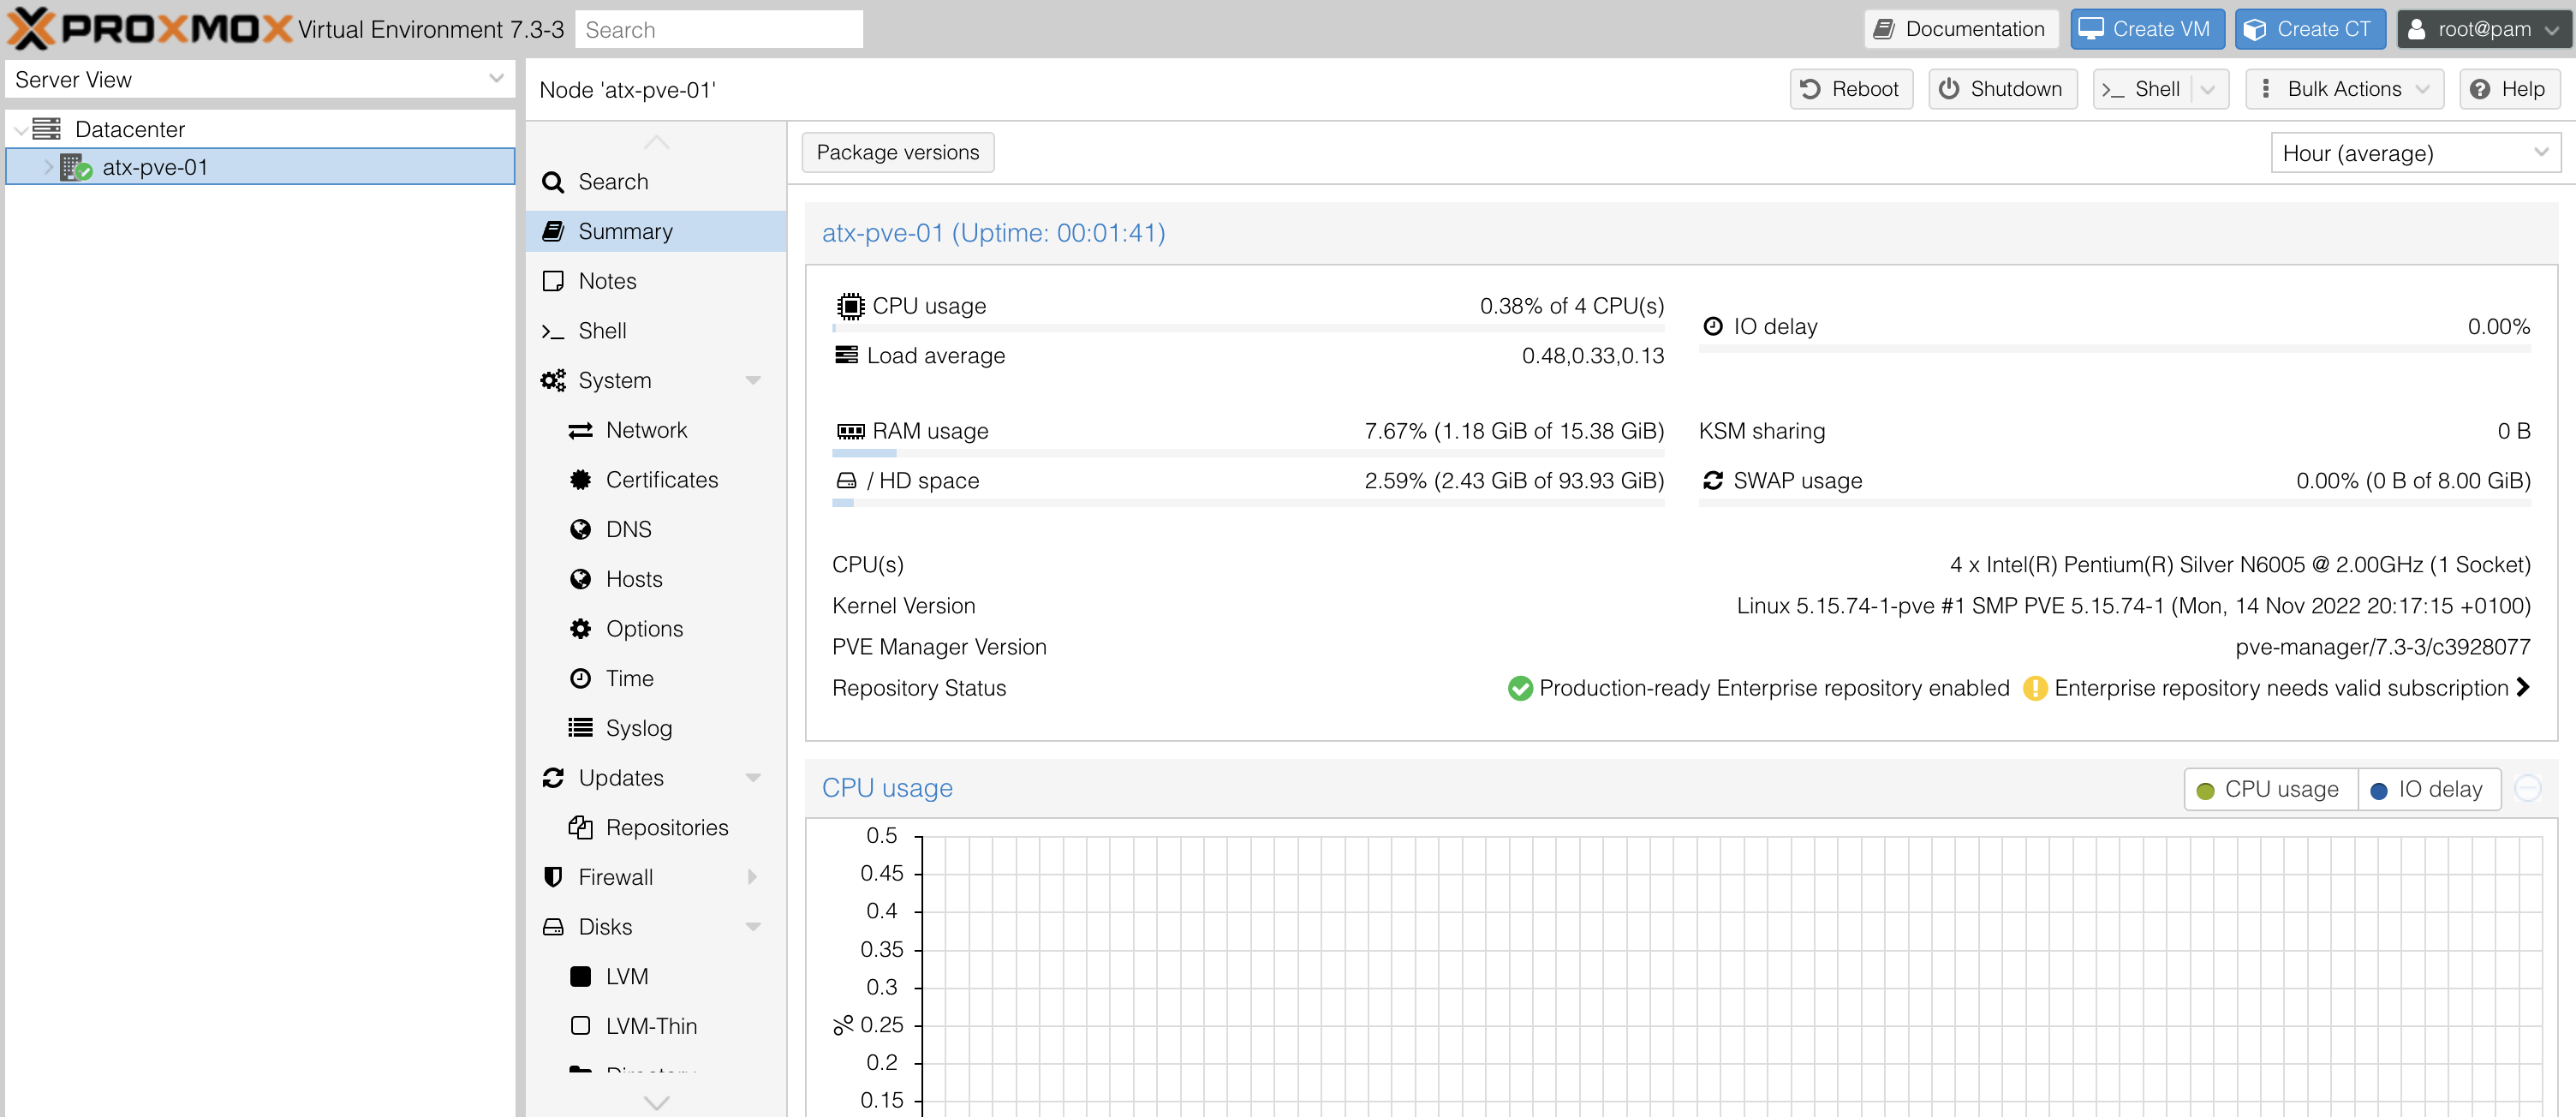
Task: Click the Repository Status arrow chevron
Action: (x=2523, y=687)
